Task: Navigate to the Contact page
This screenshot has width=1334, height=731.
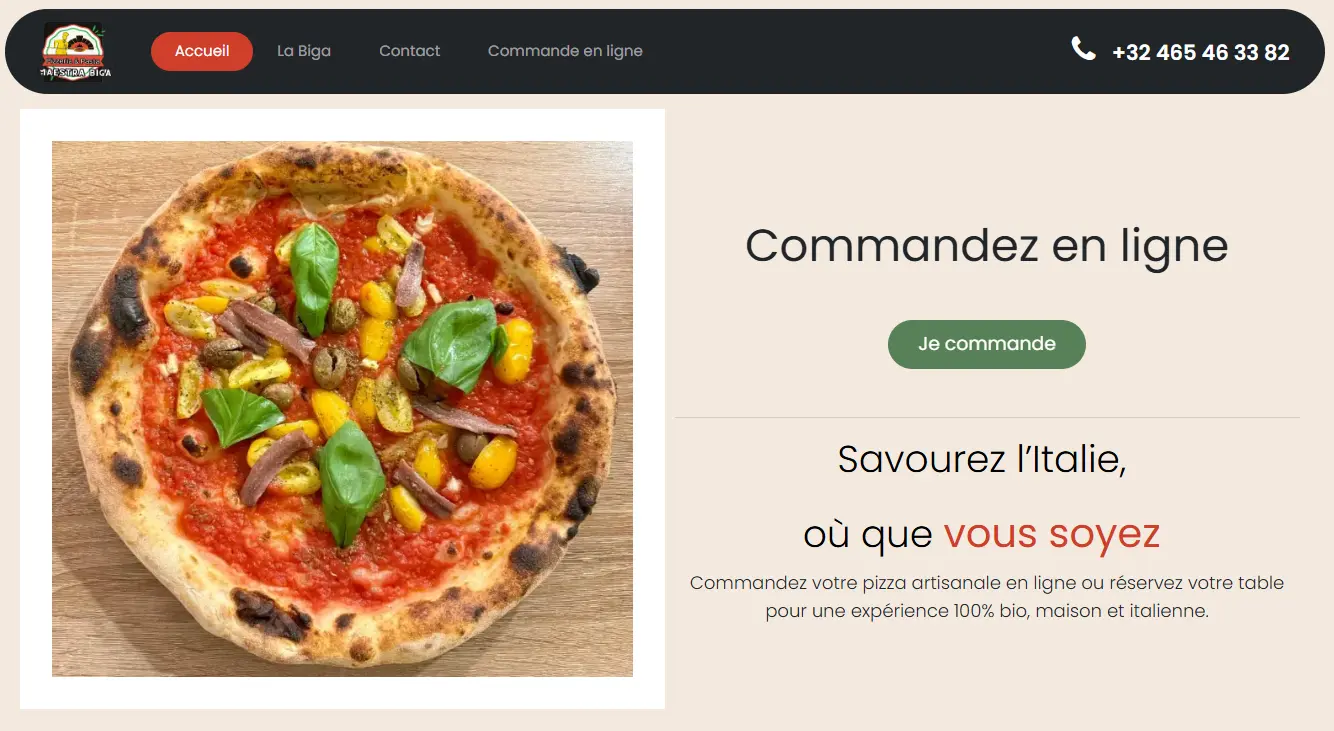Action: click(409, 51)
